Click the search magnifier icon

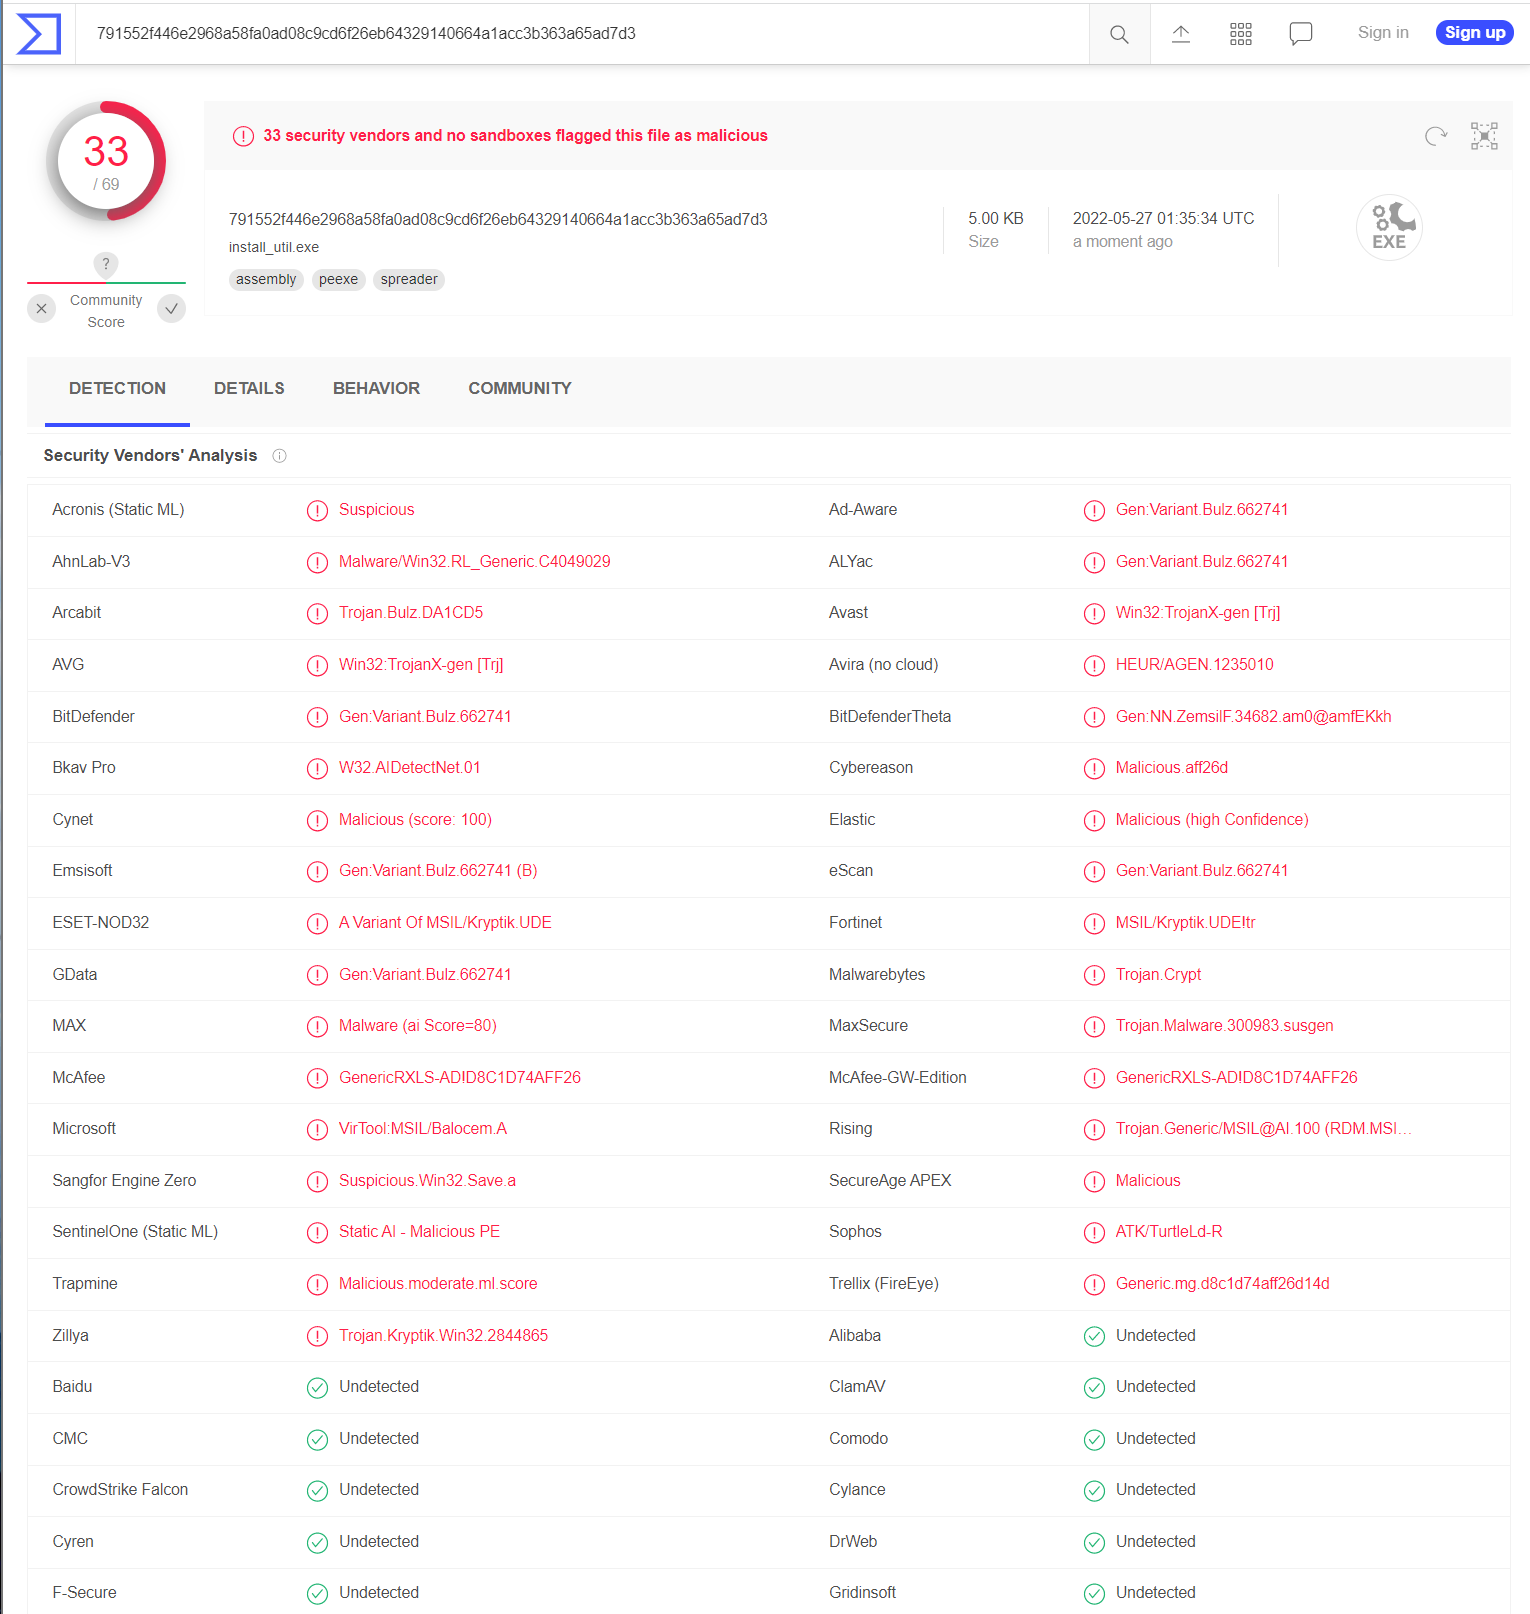[x=1119, y=34]
